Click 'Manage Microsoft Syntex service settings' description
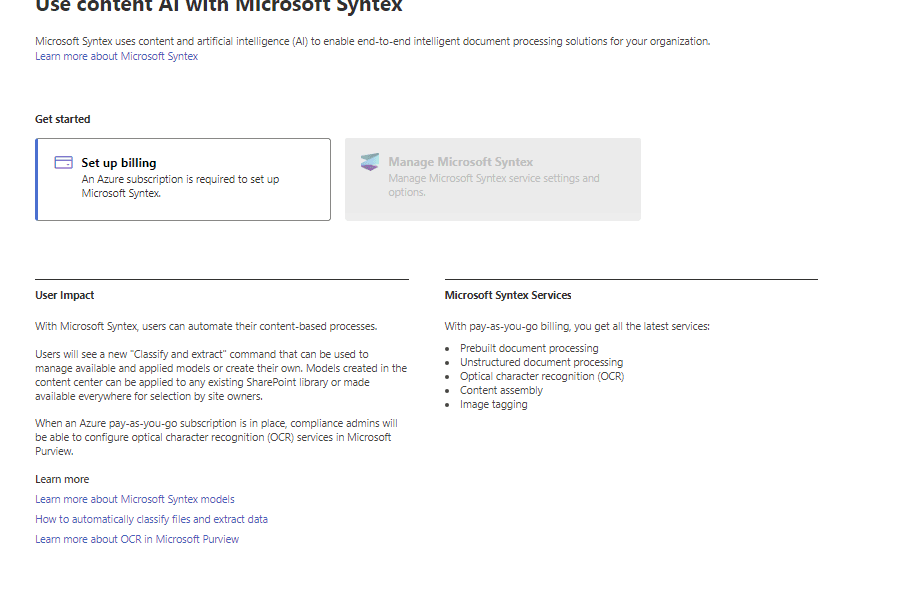Screen dimensions: 907x606 (x=493, y=185)
